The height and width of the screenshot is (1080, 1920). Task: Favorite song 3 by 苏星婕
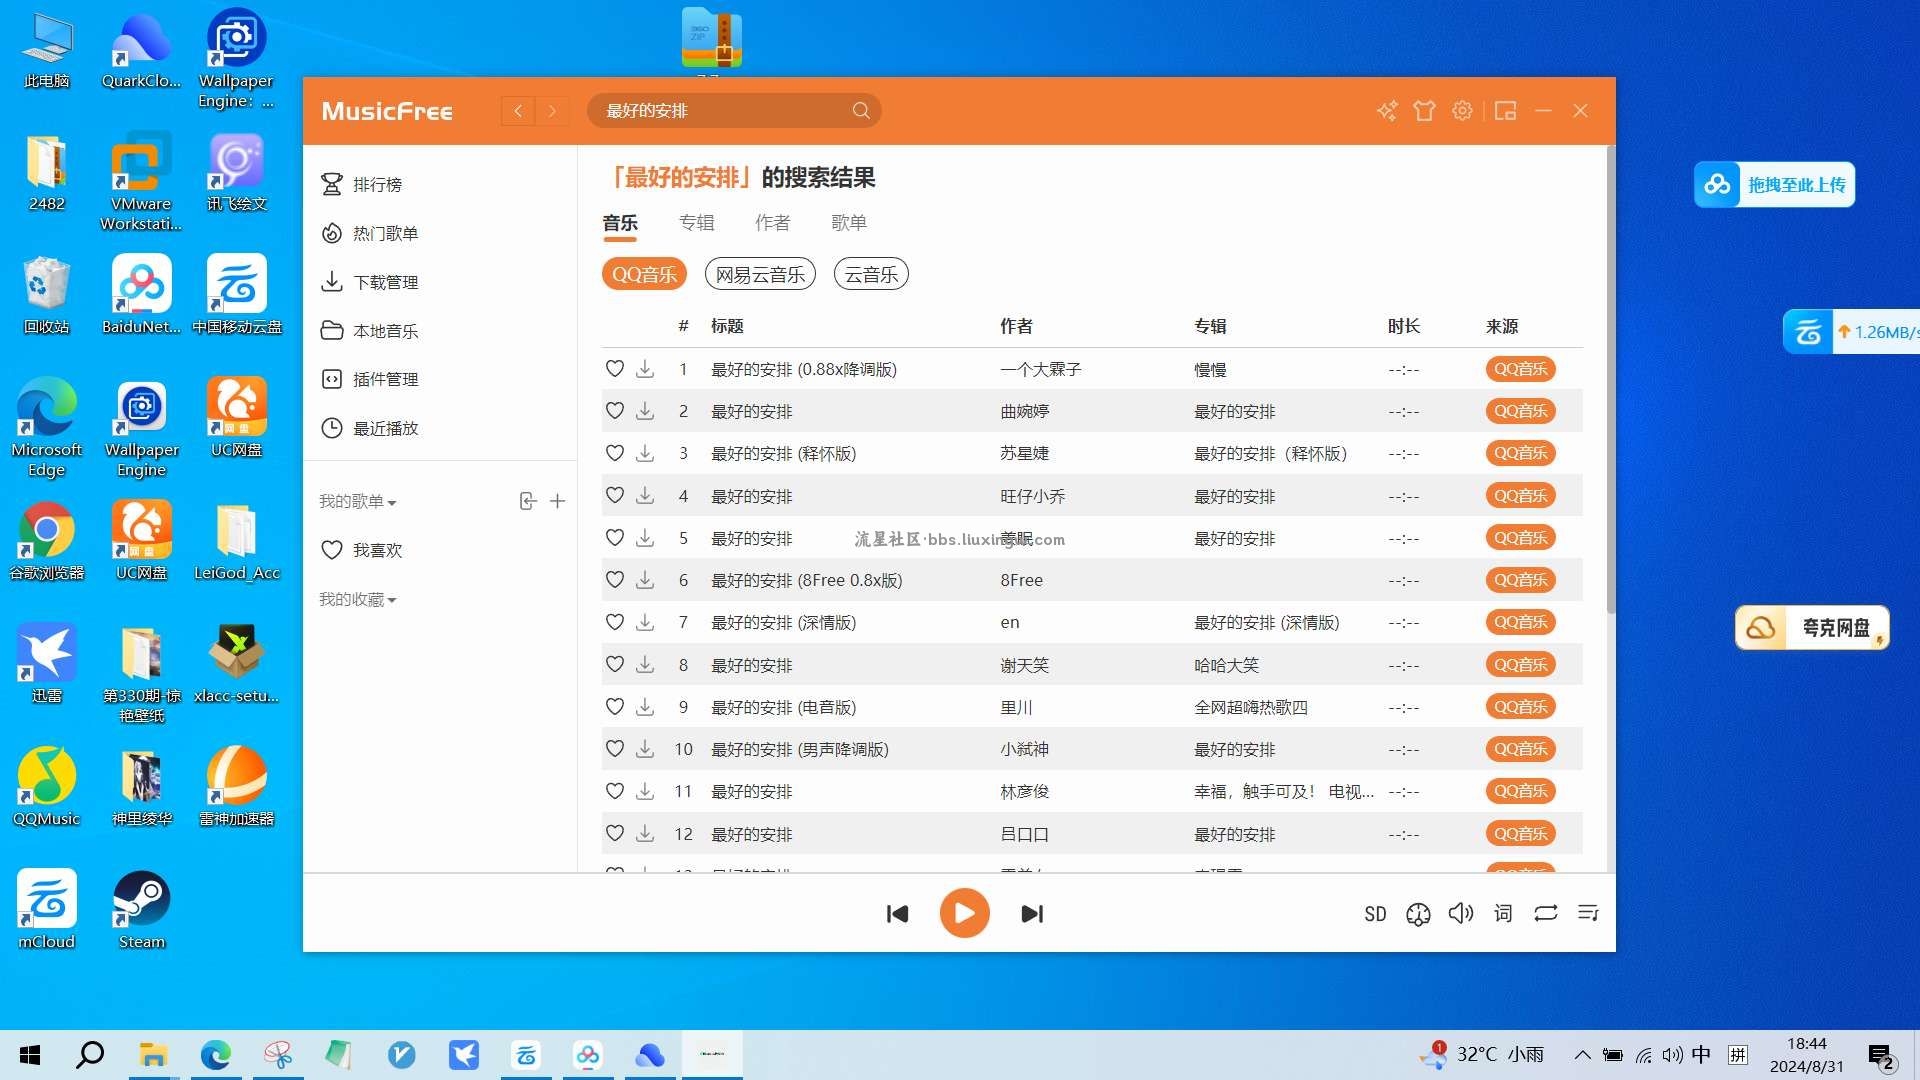pos(615,453)
